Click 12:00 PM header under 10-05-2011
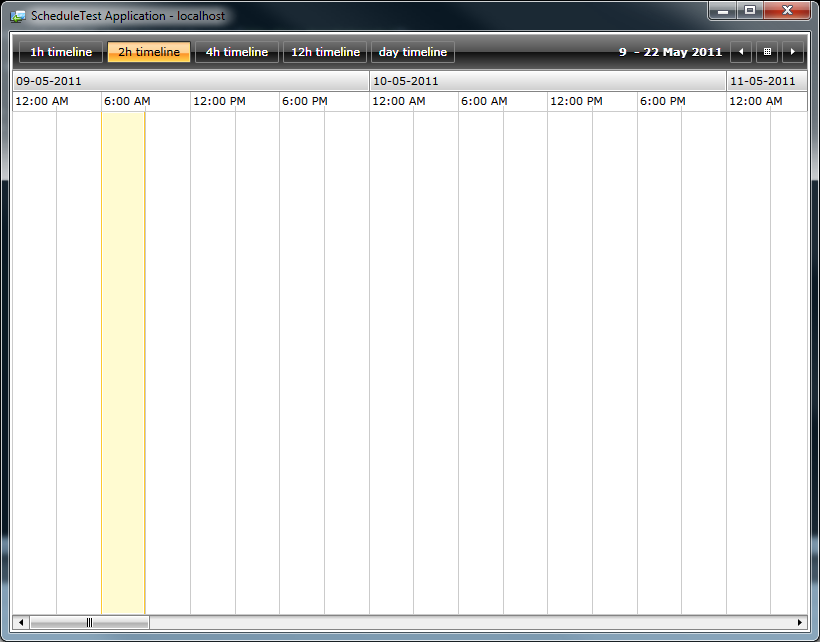The image size is (820, 642). point(593,101)
